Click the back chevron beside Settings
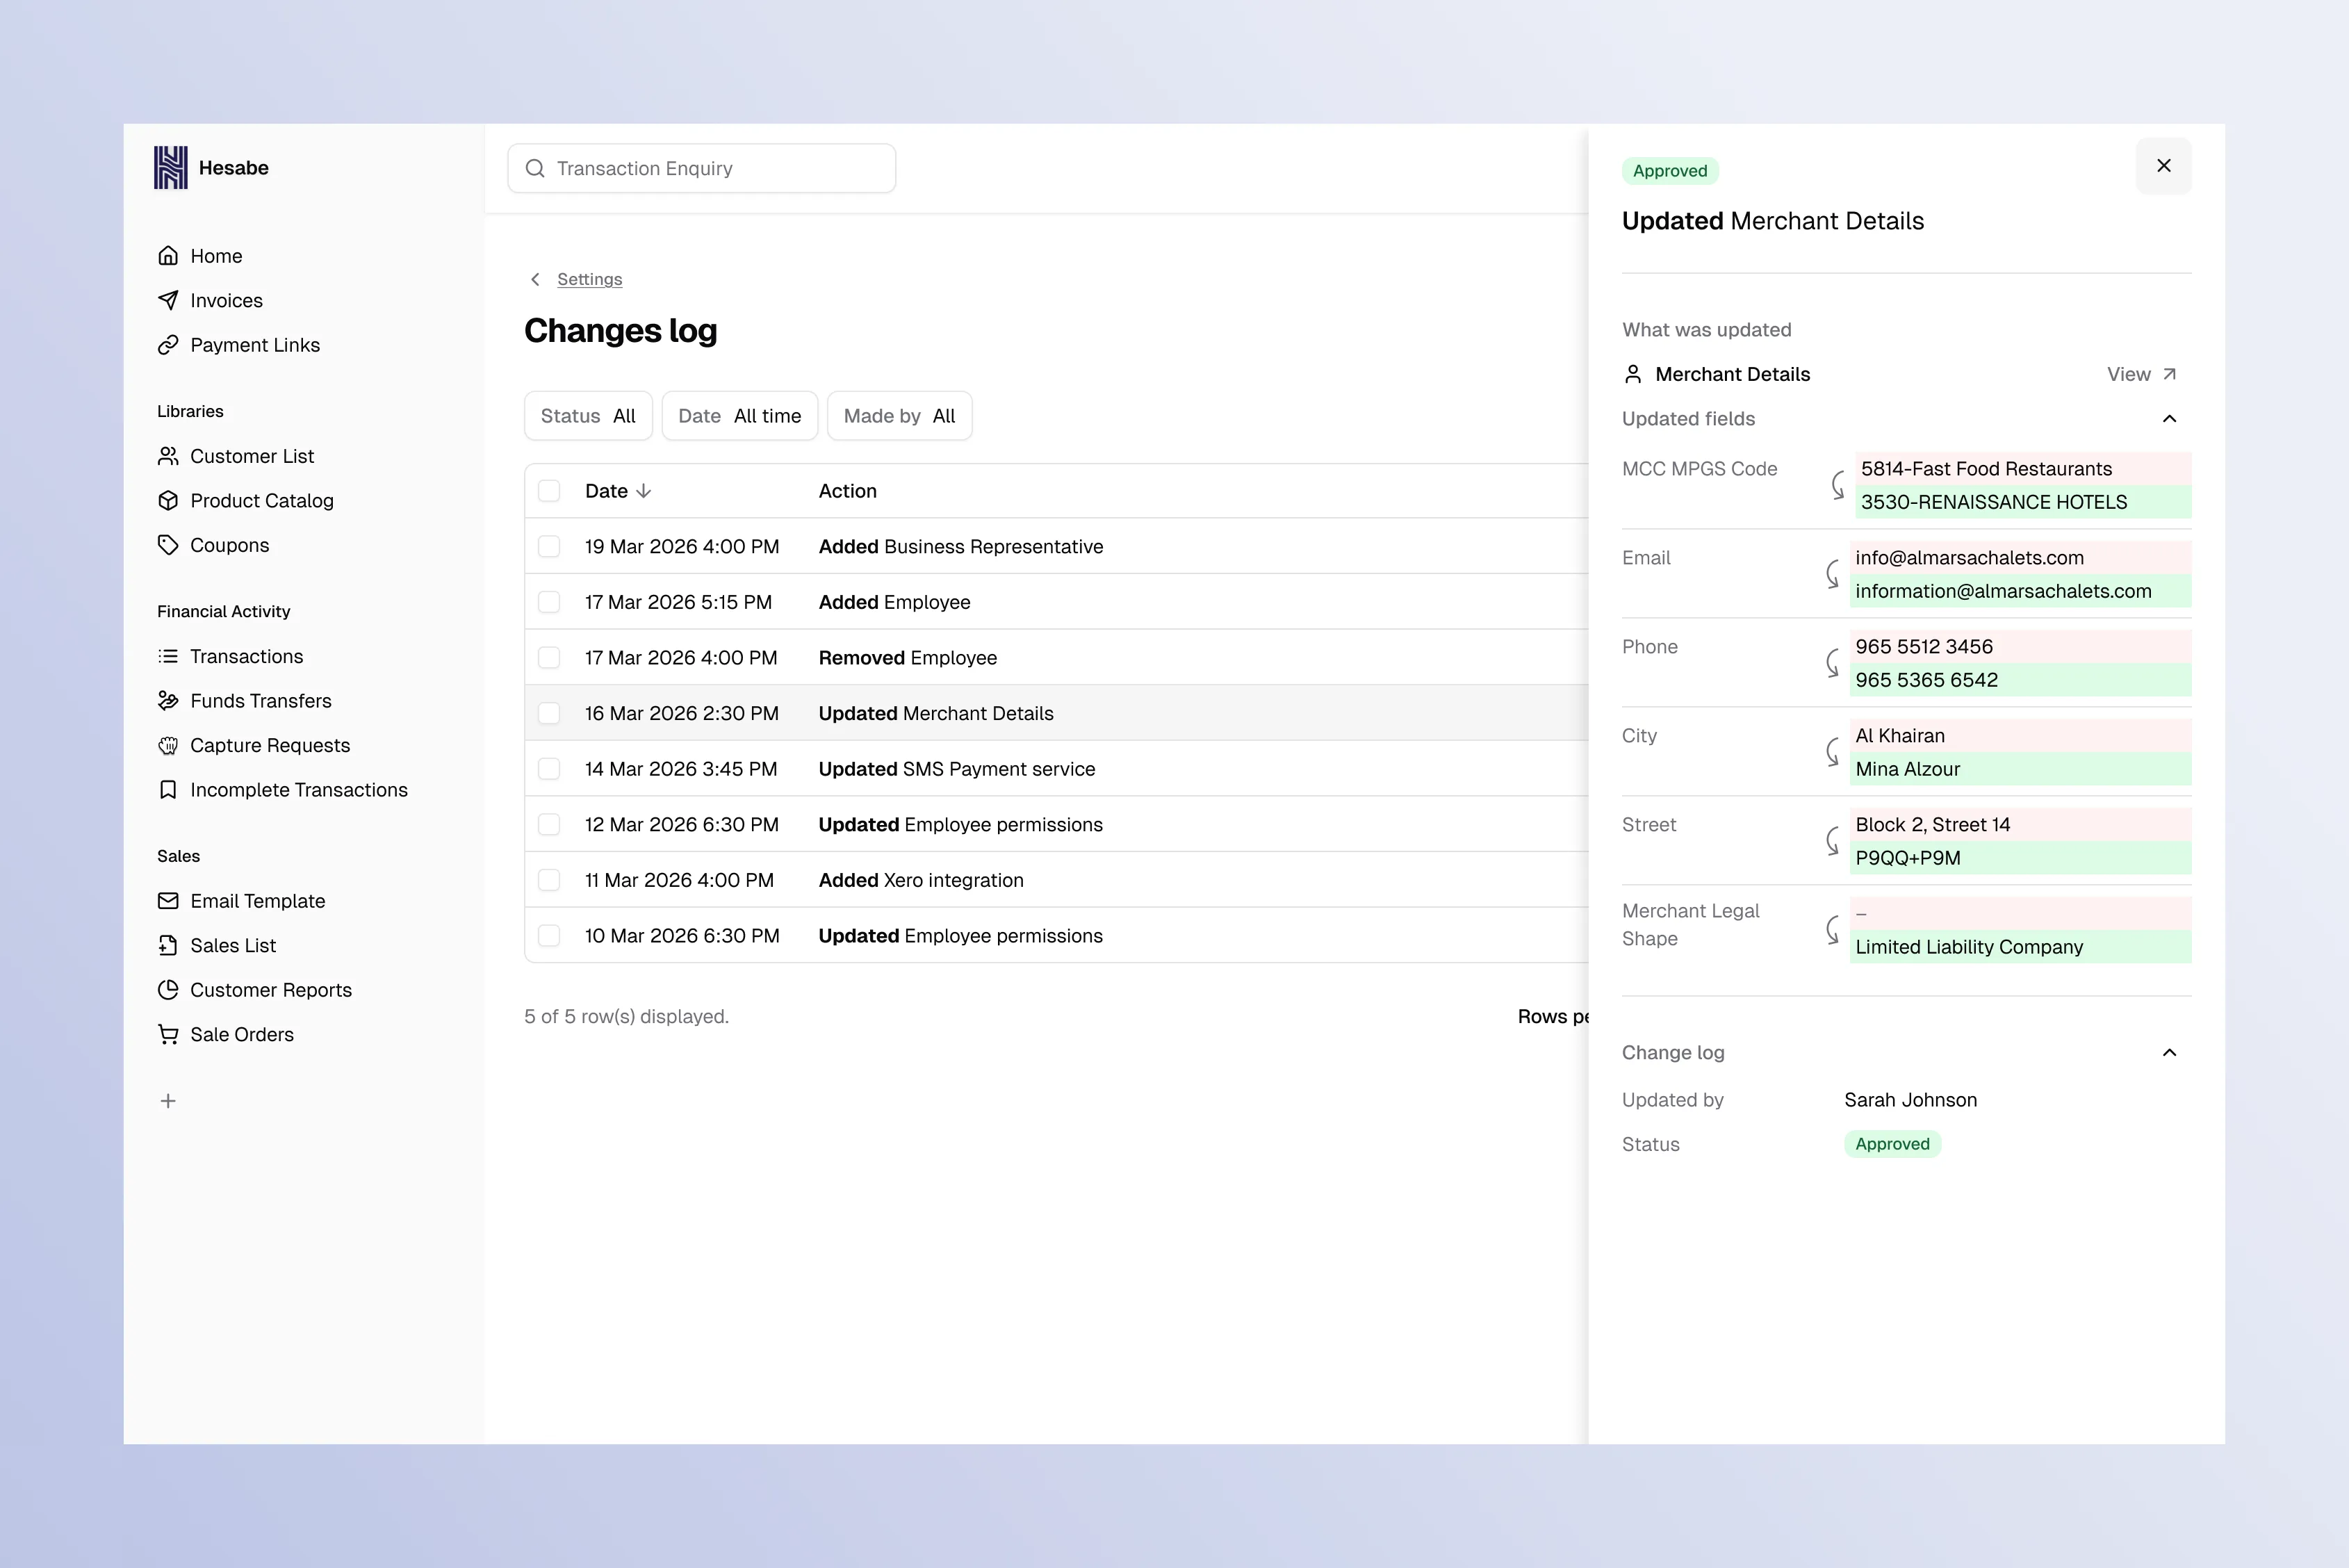 (535, 279)
